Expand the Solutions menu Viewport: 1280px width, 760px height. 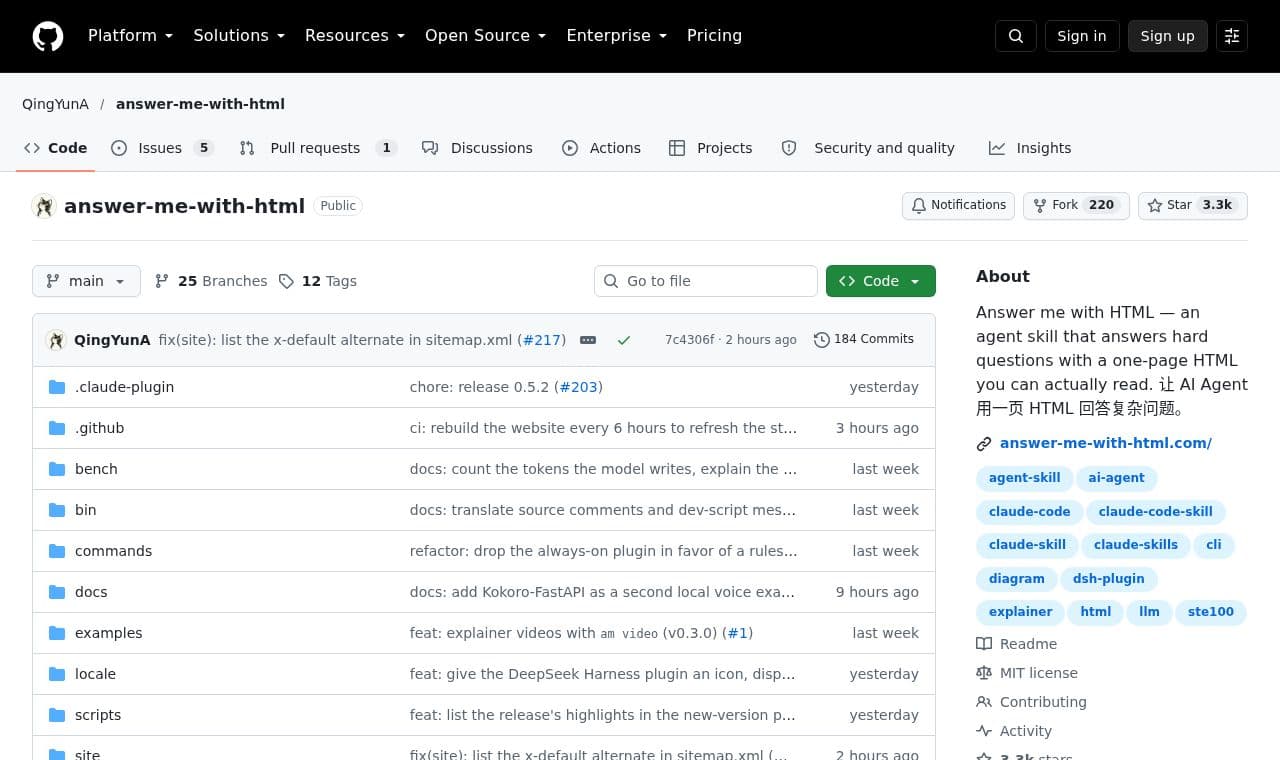coord(239,36)
